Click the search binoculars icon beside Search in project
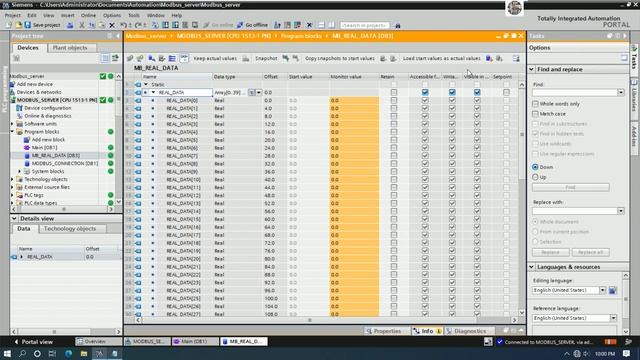This screenshot has width=640, height=360. tap(398, 25)
